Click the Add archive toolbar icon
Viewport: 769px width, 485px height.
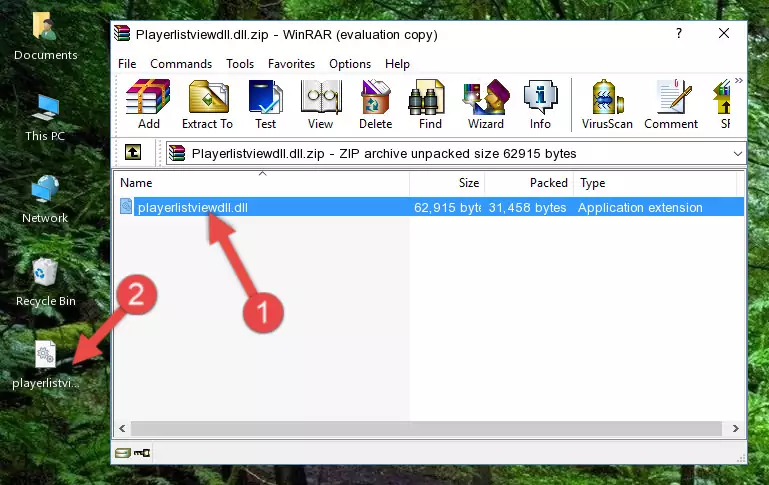[148, 104]
